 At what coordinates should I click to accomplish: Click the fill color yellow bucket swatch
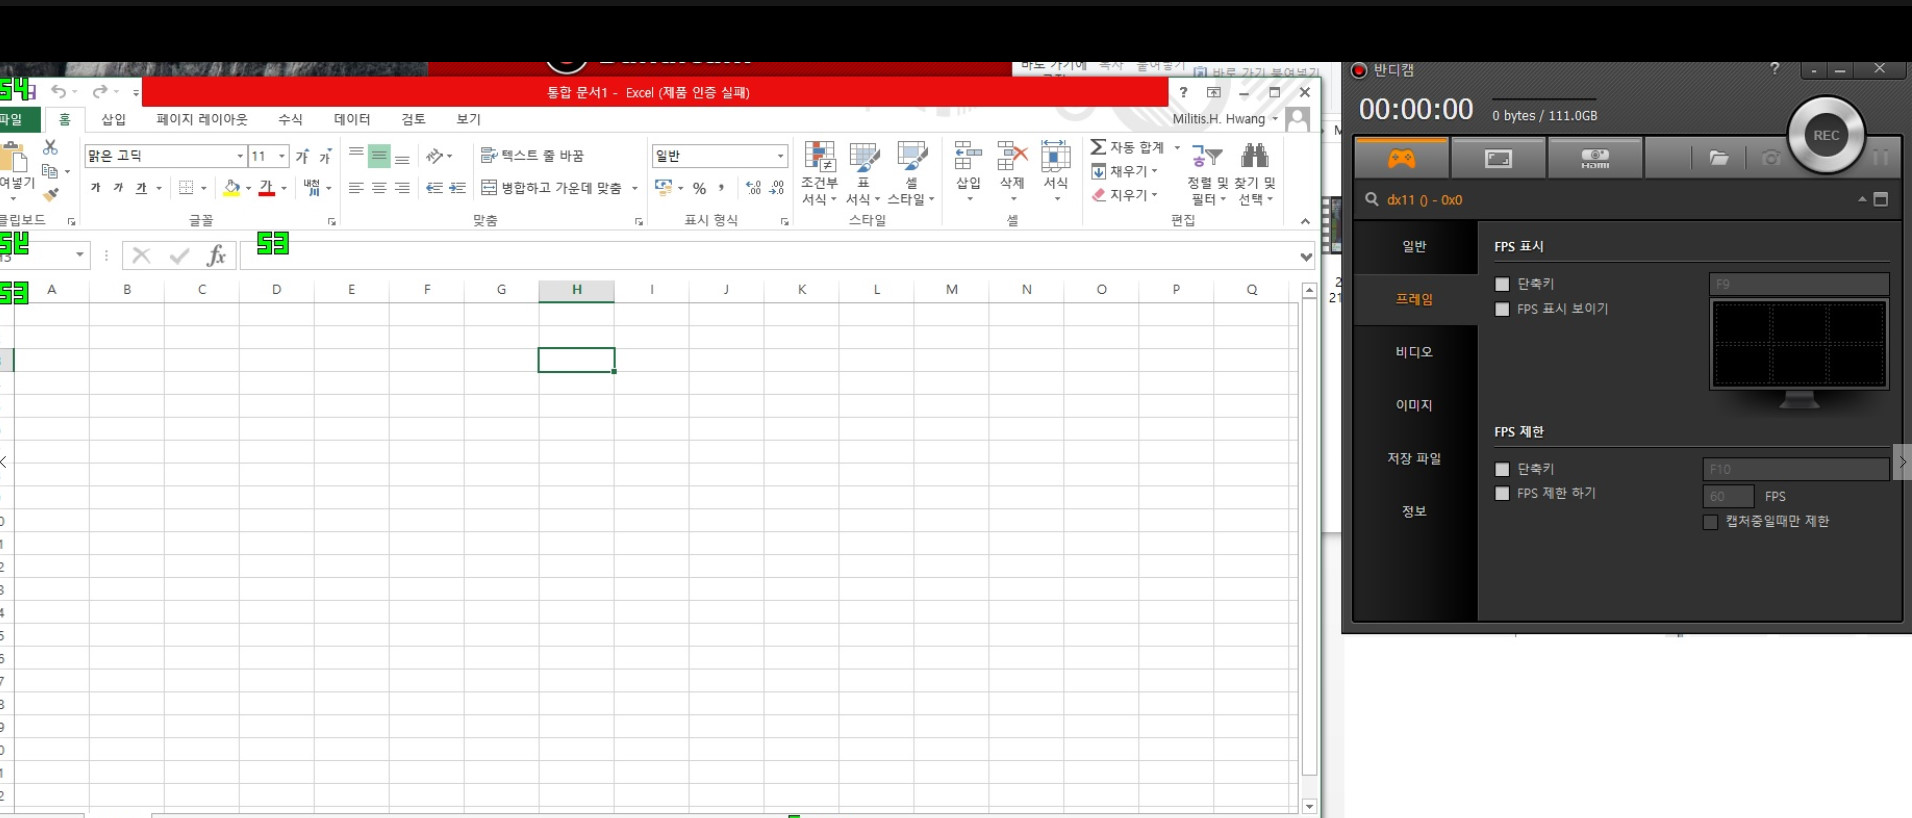(x=231, y=188)
